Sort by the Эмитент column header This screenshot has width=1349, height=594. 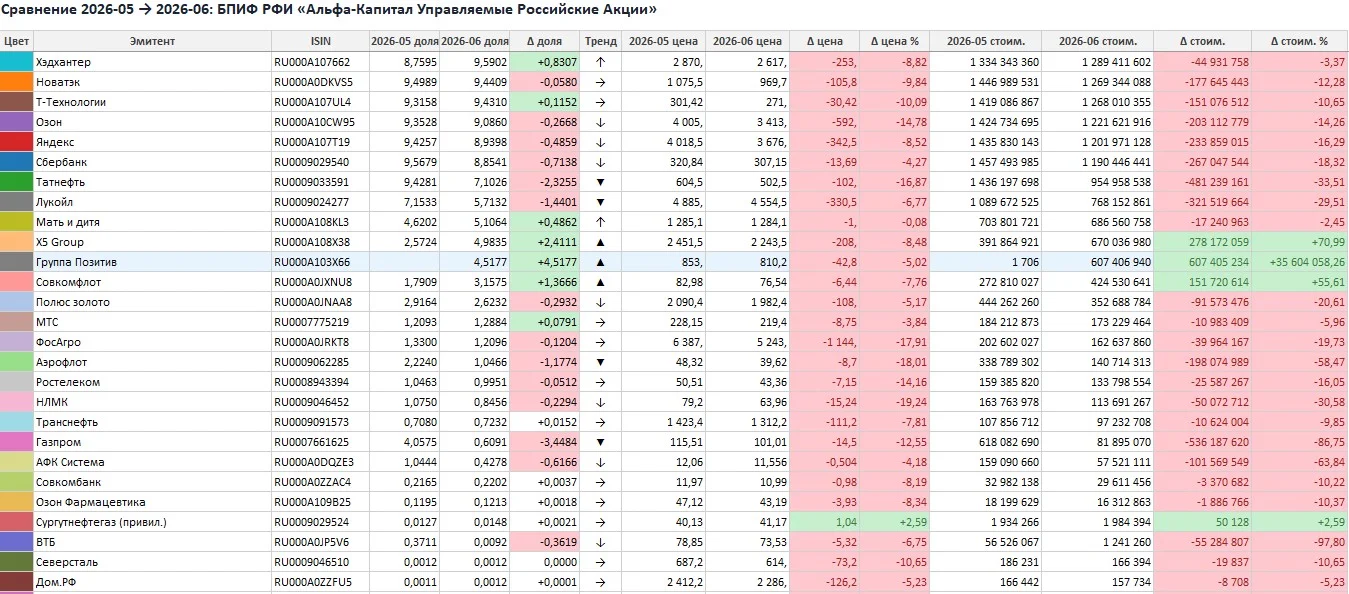click(152, 41)
